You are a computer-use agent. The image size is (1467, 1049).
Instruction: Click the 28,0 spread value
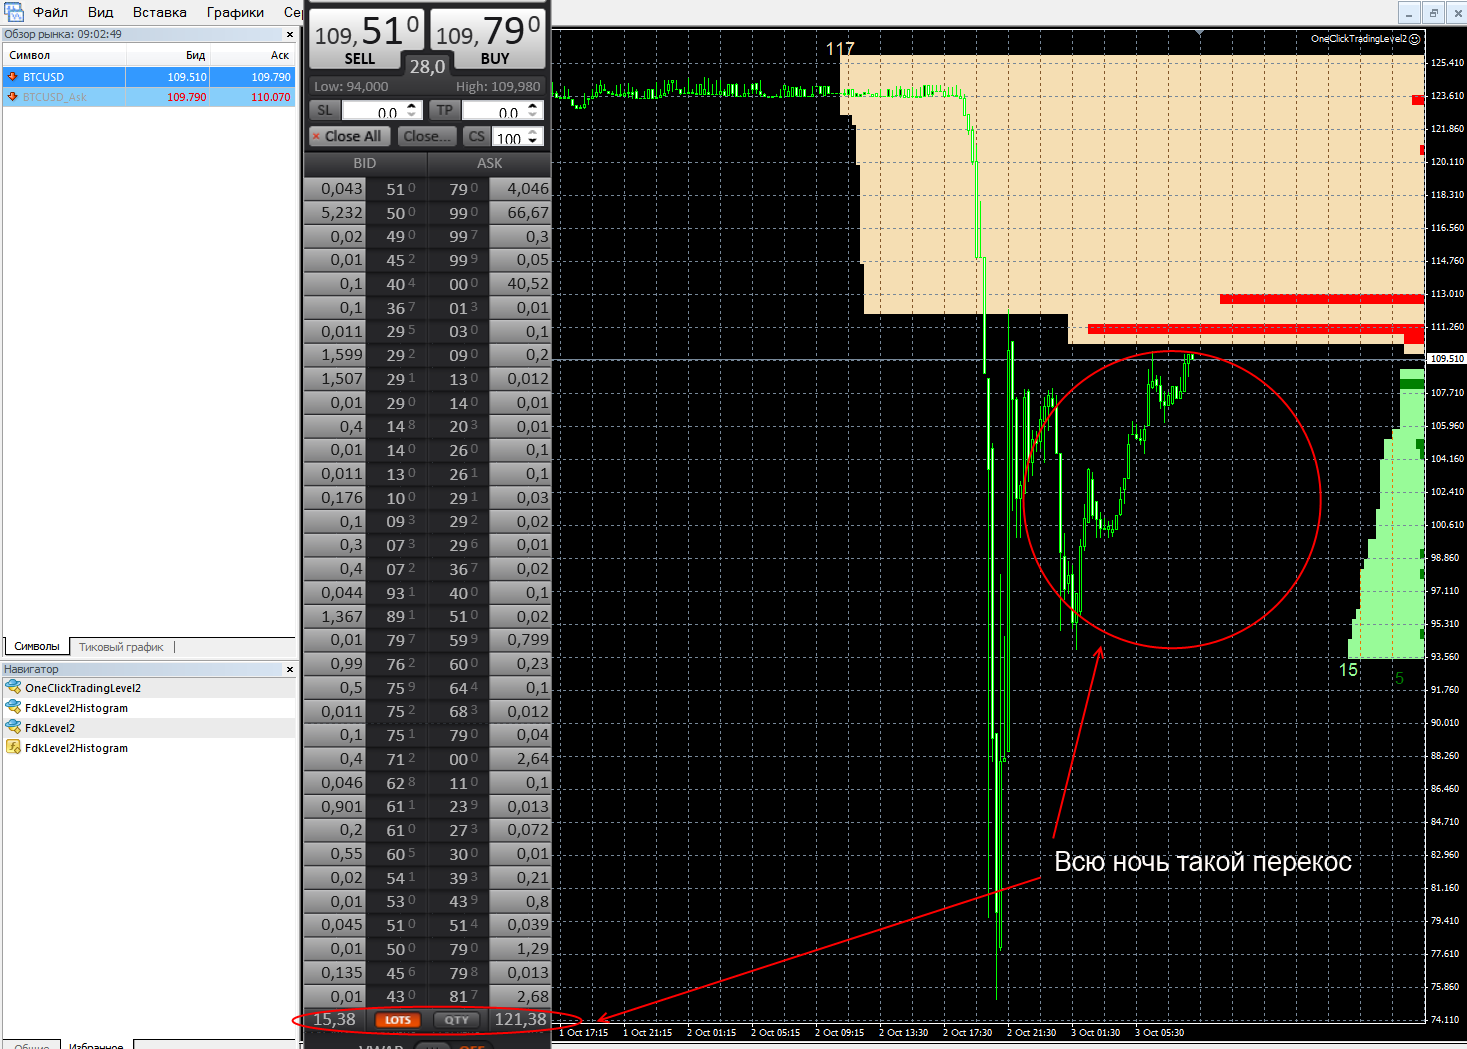point(427,66)
